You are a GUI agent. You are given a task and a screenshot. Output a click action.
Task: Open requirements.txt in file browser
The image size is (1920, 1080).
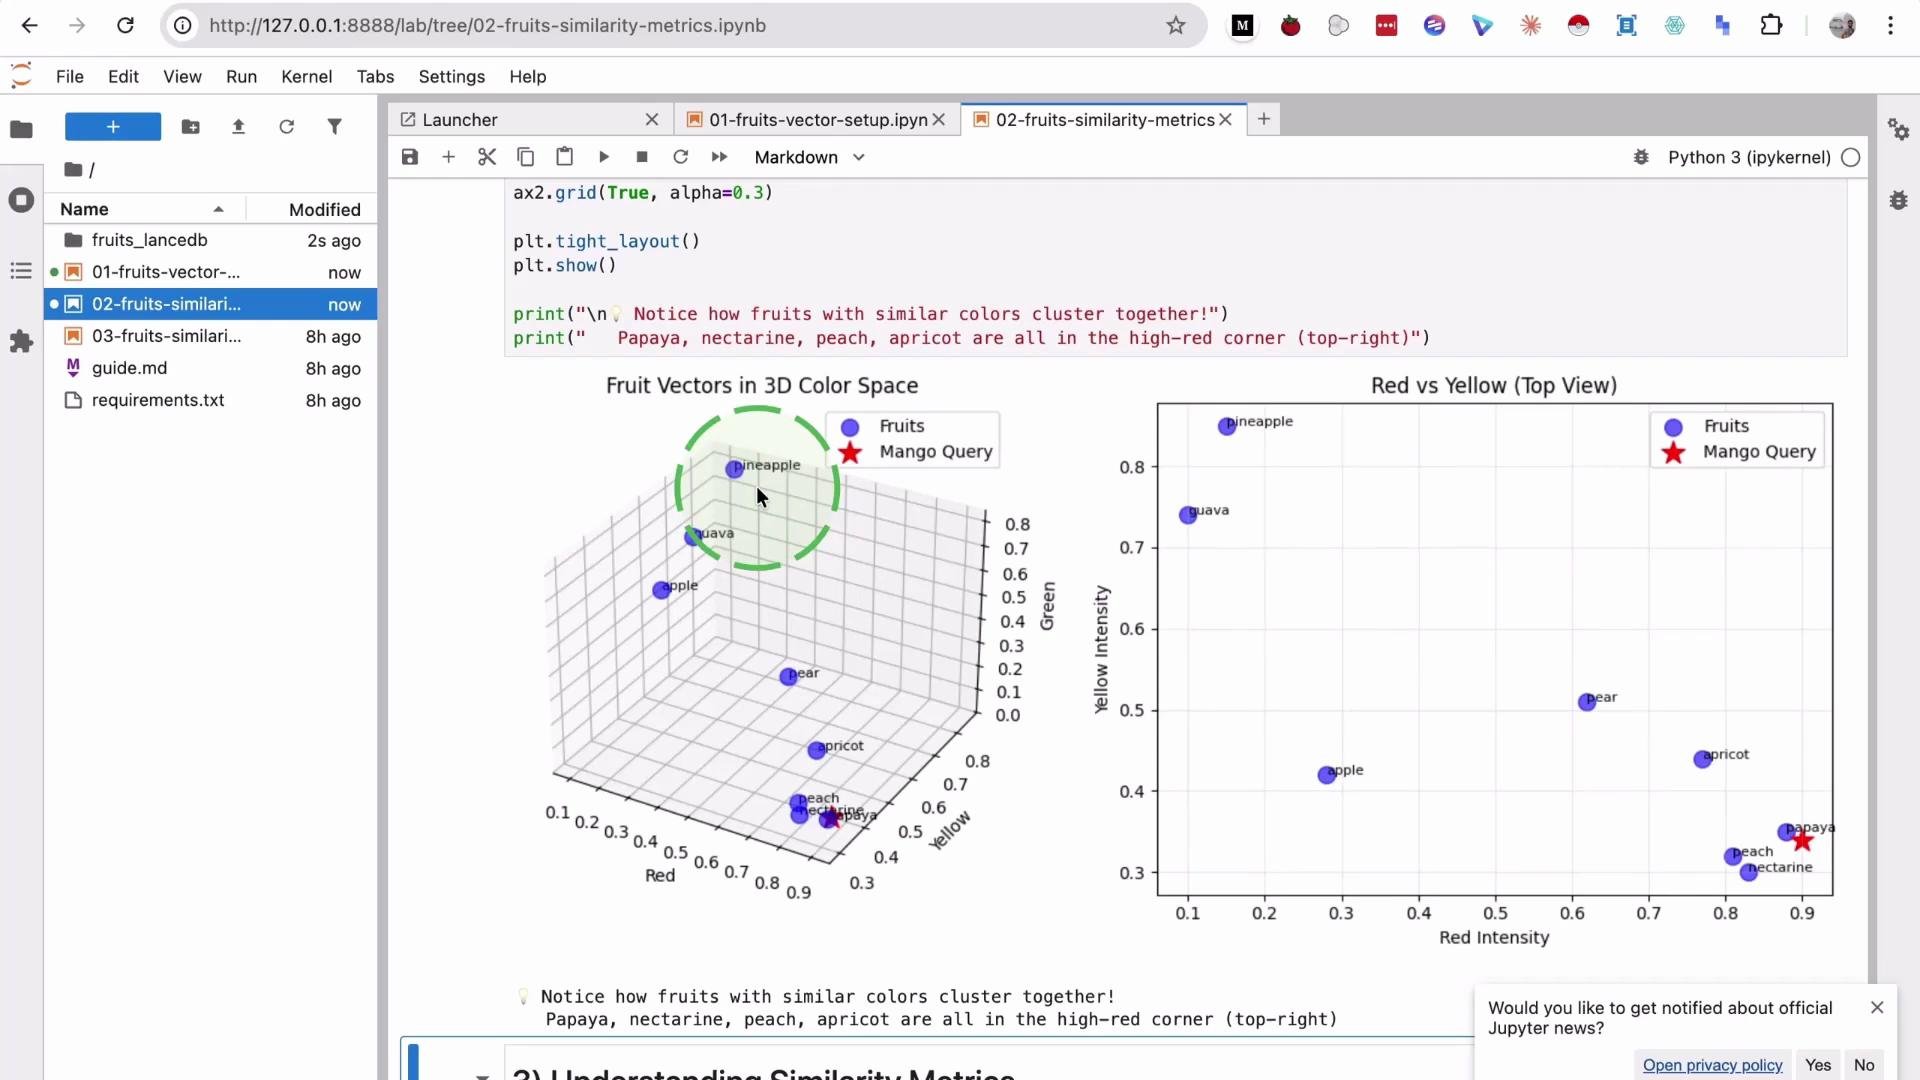(211, 400)
